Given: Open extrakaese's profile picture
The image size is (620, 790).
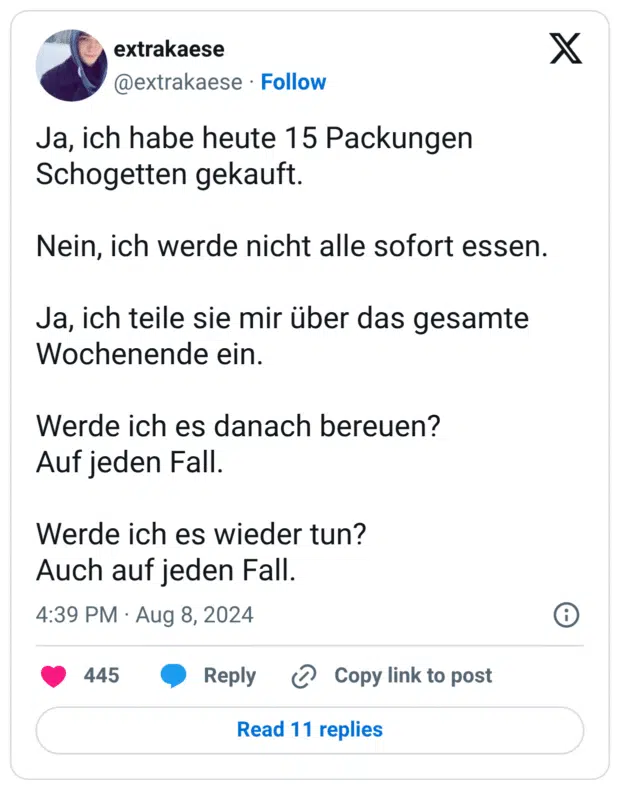Looking at the screenshot, I should point(71,65).
